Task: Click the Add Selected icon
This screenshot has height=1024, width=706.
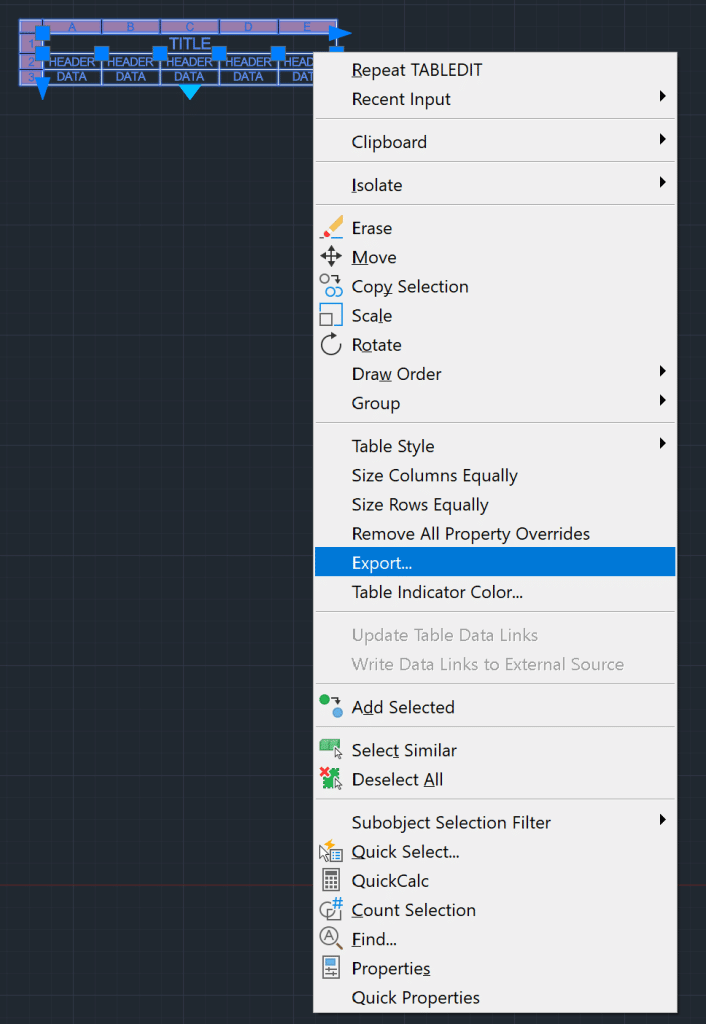Action: (331, 706)
